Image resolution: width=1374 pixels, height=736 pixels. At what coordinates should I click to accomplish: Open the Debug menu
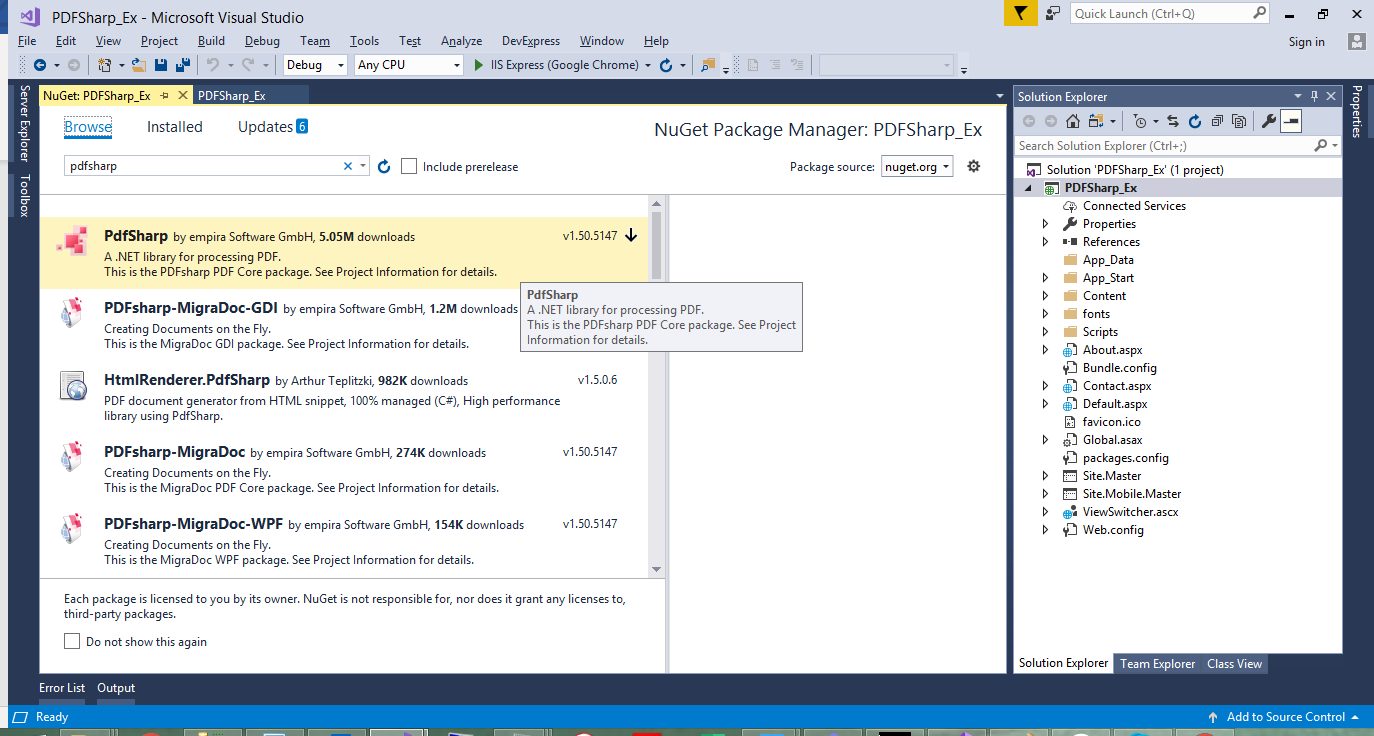point(262,41)
